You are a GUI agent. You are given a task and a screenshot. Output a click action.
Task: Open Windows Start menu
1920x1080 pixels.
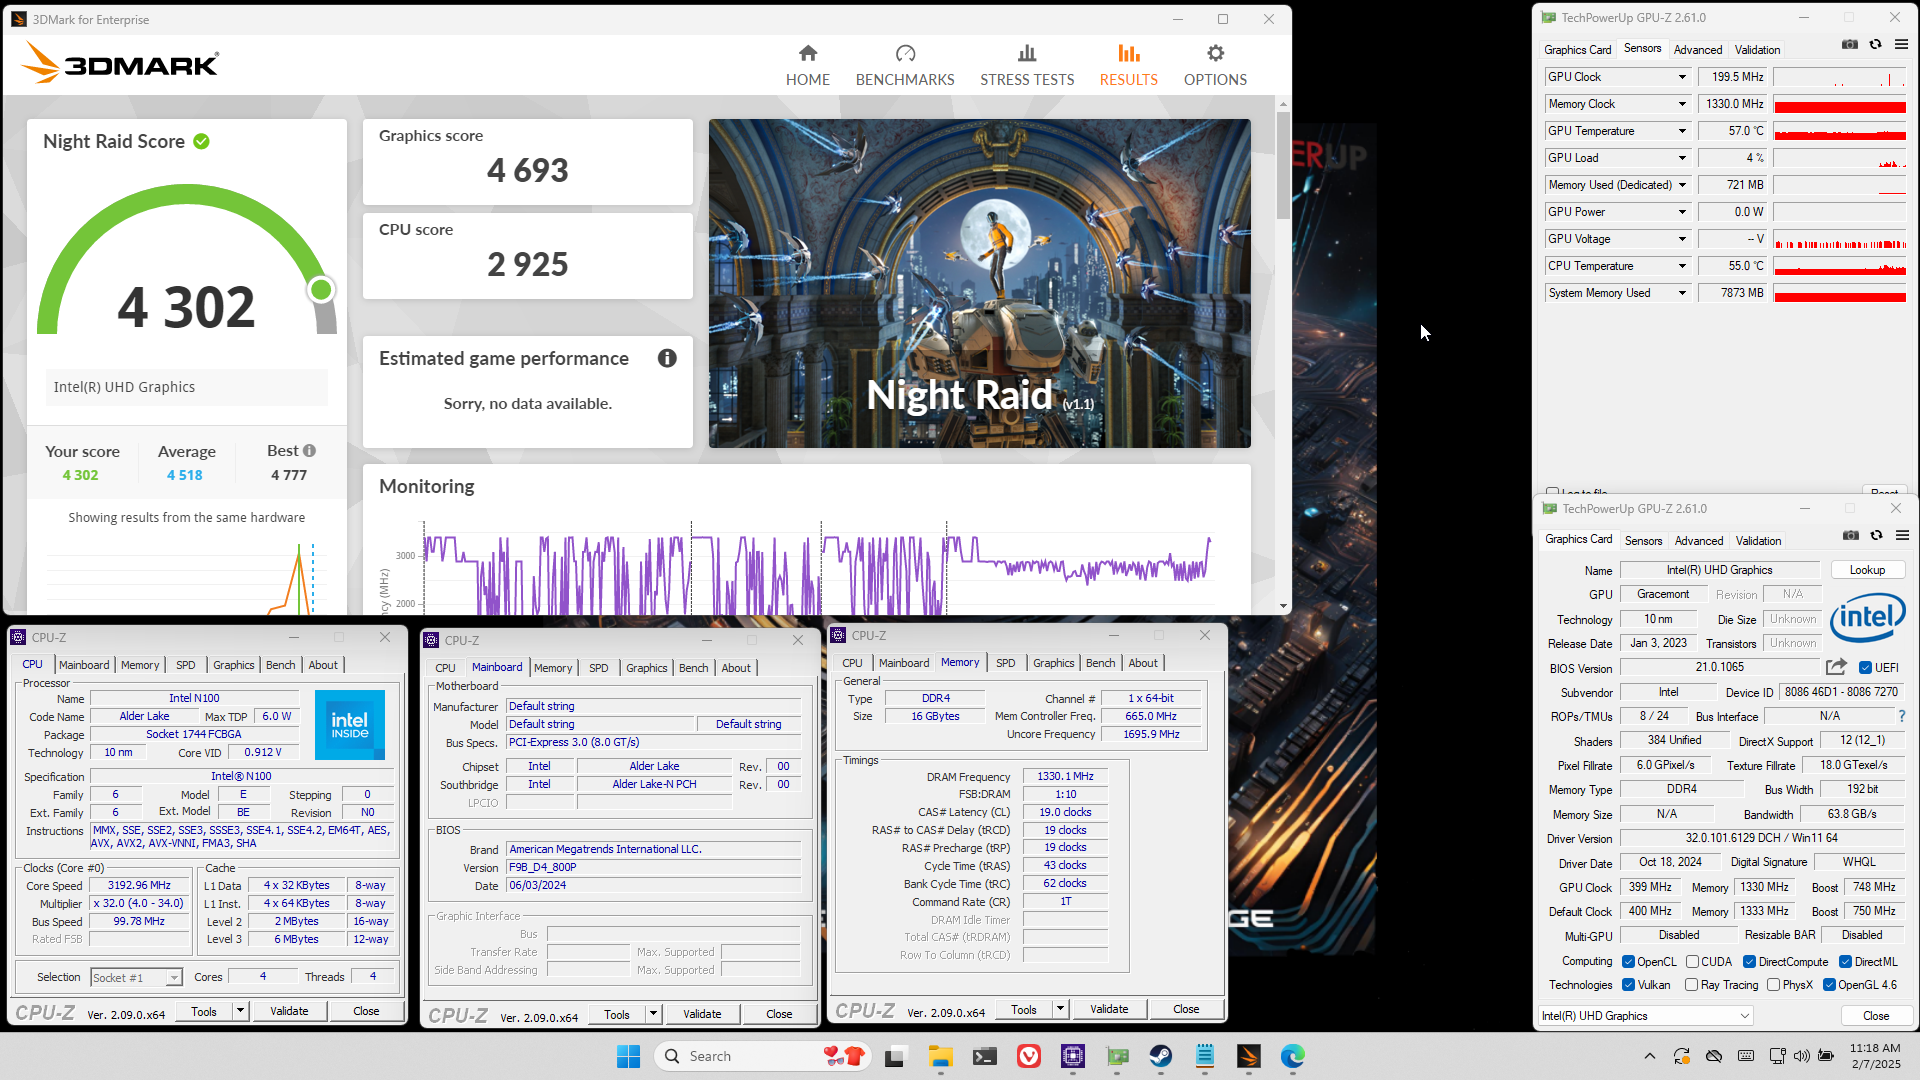coord(628,1056)
